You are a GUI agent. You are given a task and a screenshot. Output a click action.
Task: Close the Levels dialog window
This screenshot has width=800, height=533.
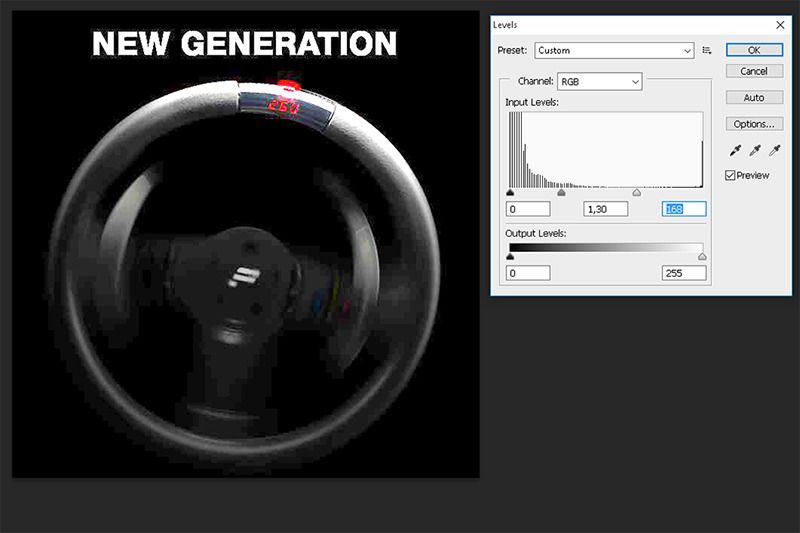(780, 23)
